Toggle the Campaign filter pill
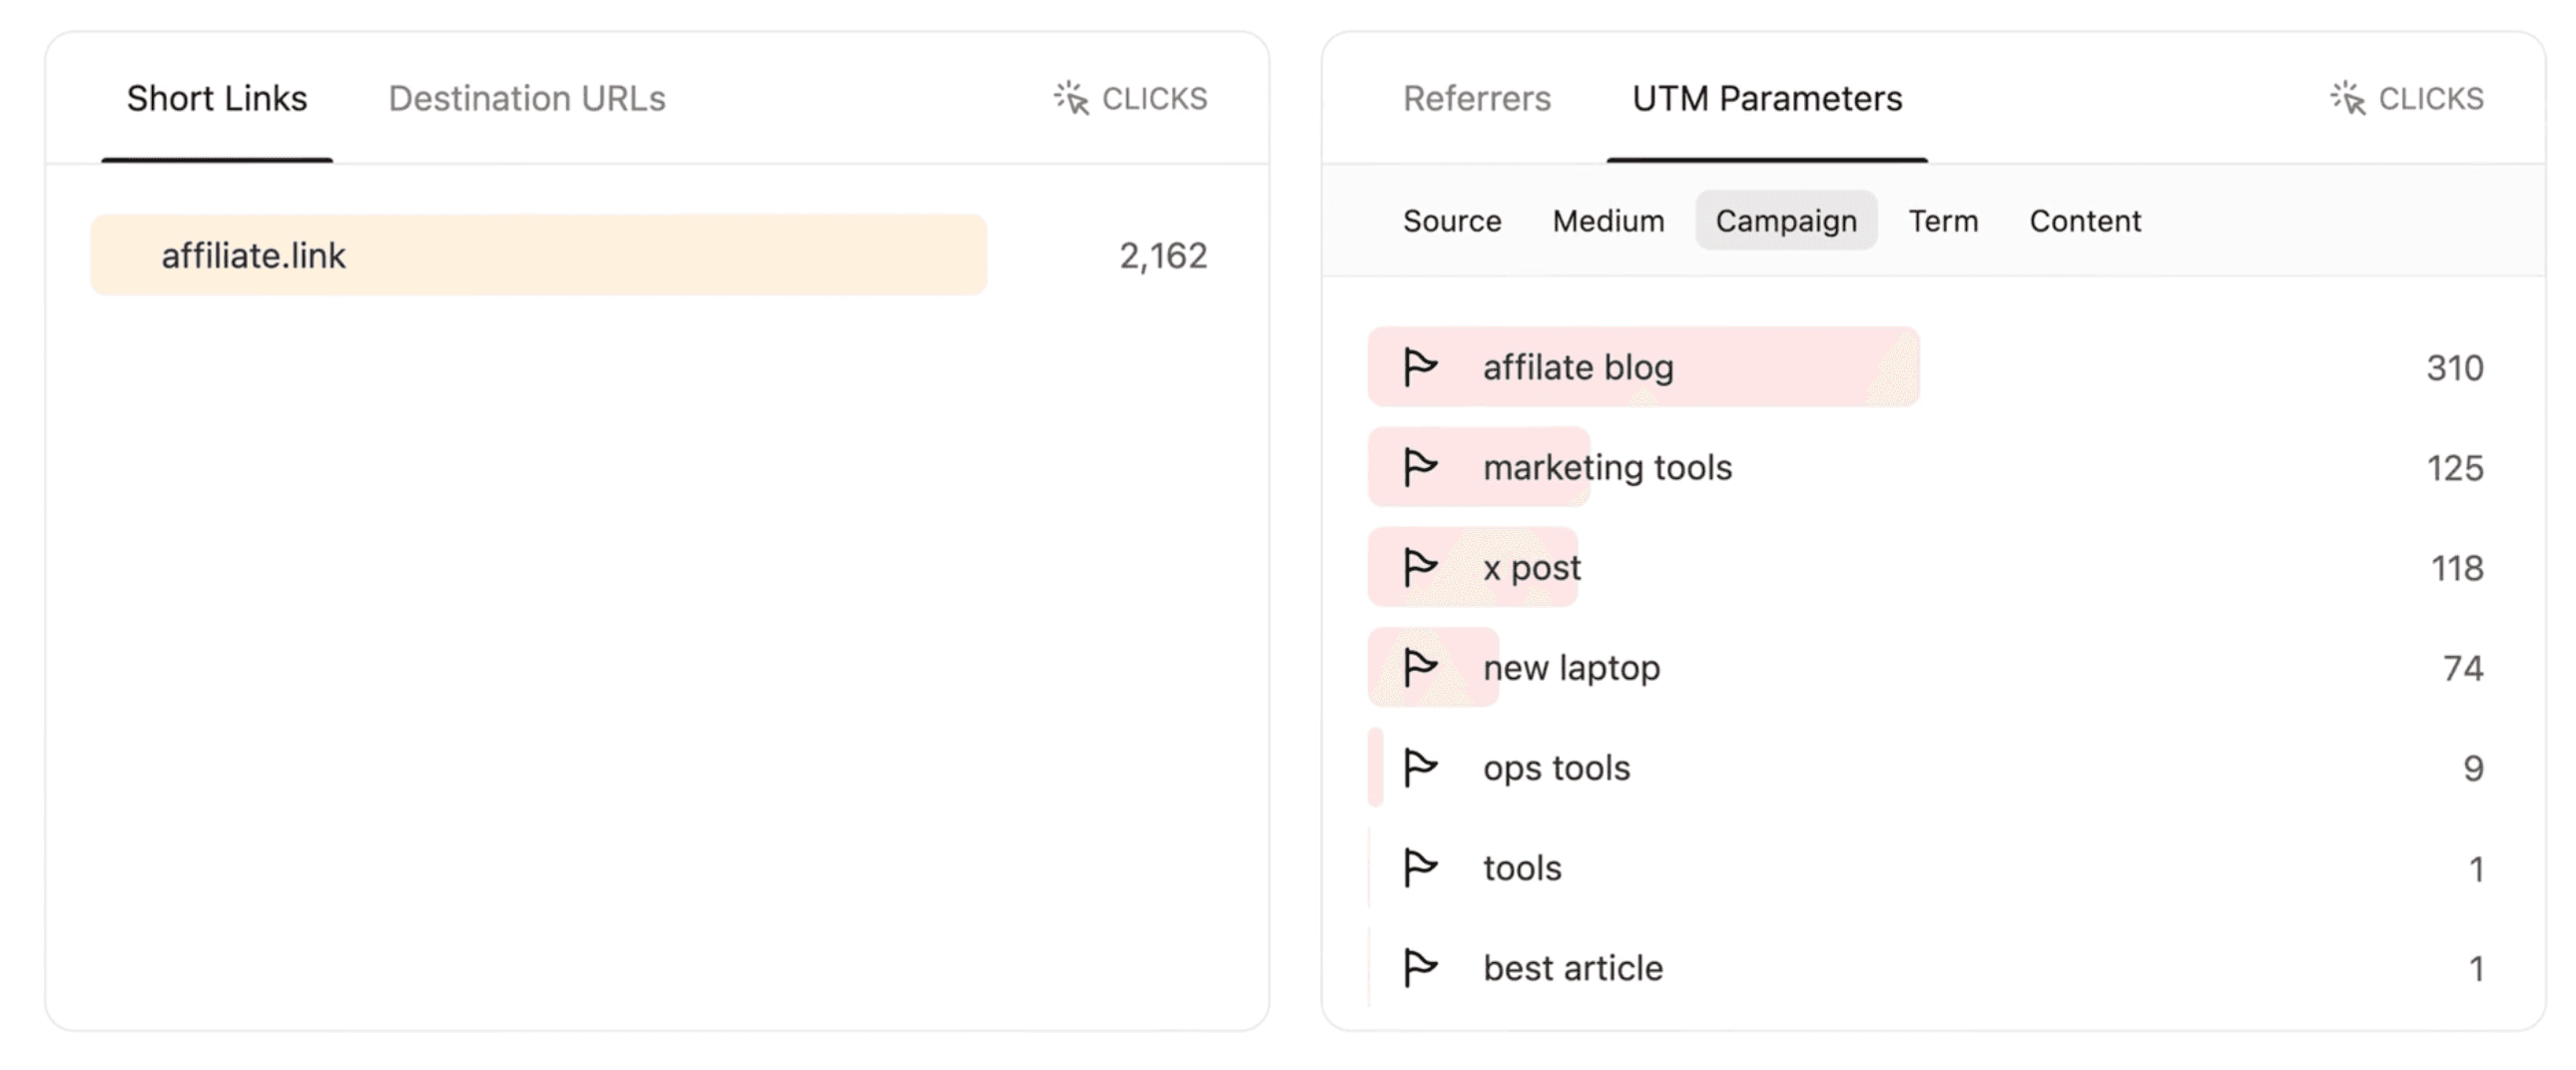The width and height of the screenshot is (2576, 1070). tap(1786, 220)
